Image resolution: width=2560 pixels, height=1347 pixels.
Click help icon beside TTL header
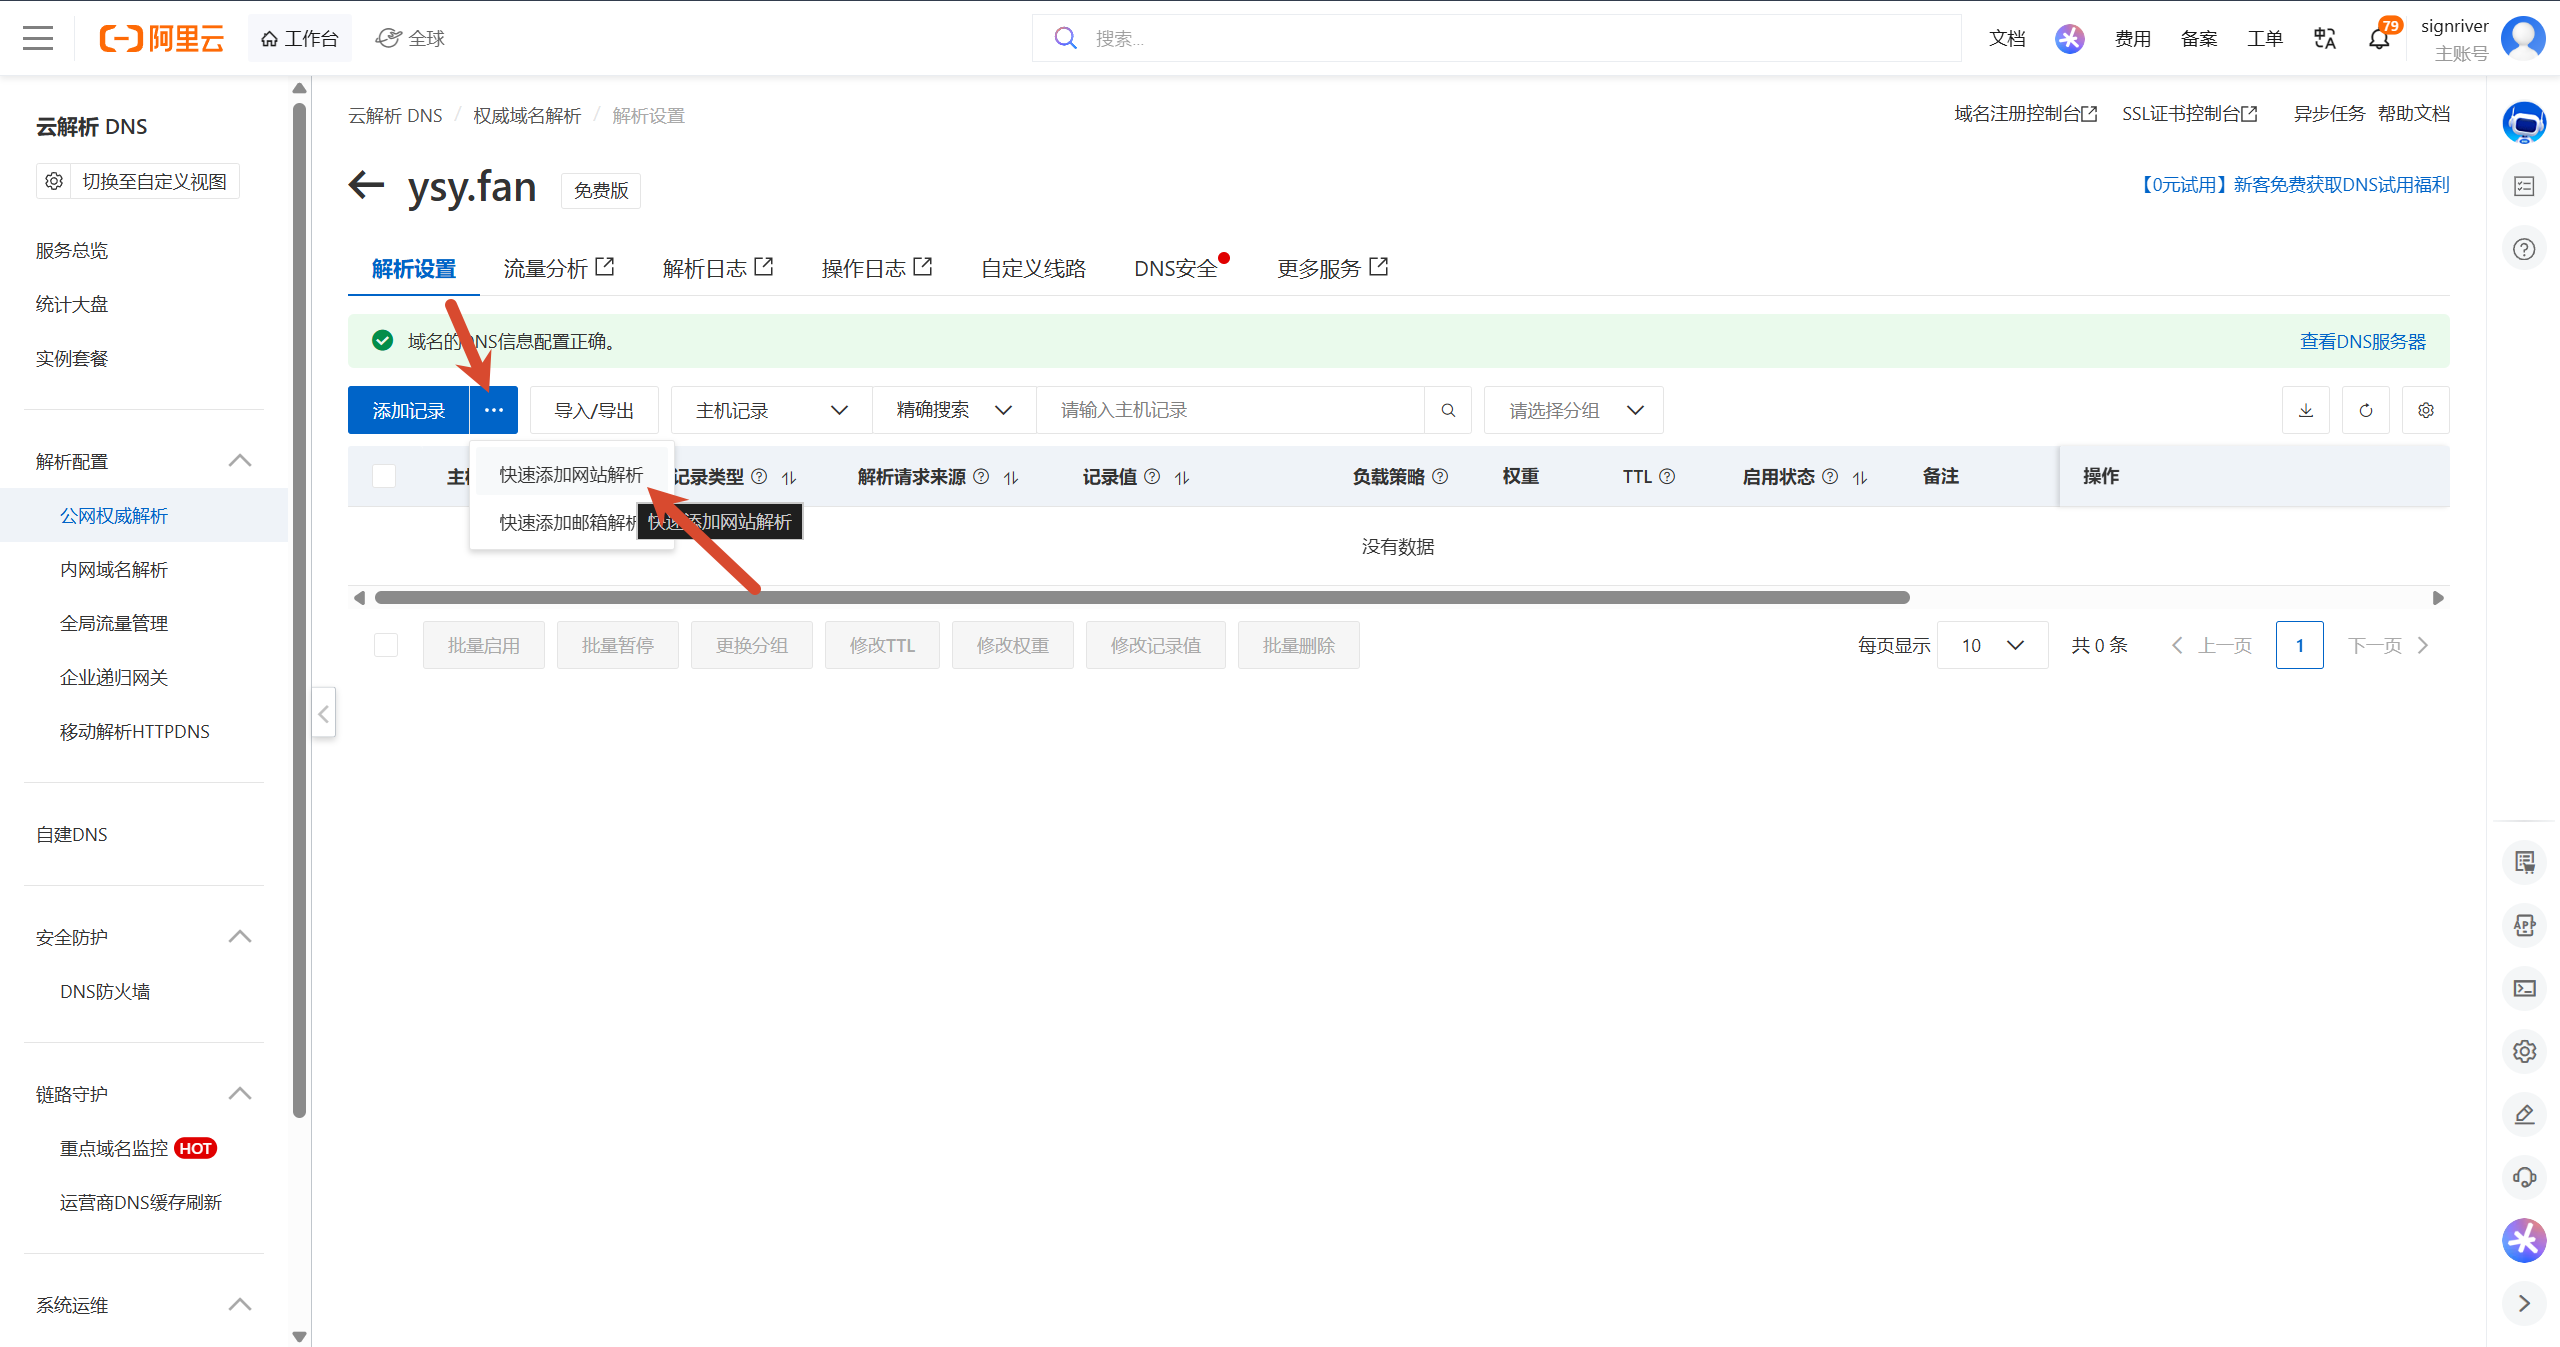(x=1667, y=477)
